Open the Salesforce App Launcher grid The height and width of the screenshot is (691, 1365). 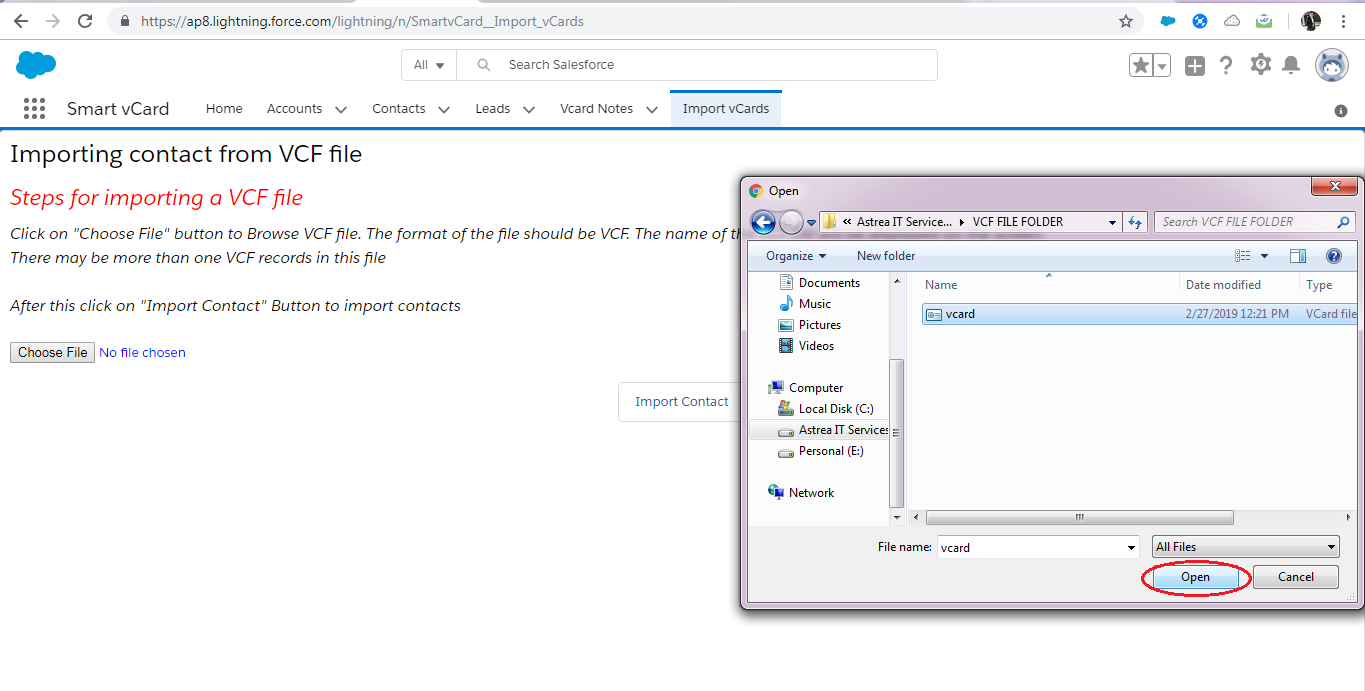click(x=34, y=109)
